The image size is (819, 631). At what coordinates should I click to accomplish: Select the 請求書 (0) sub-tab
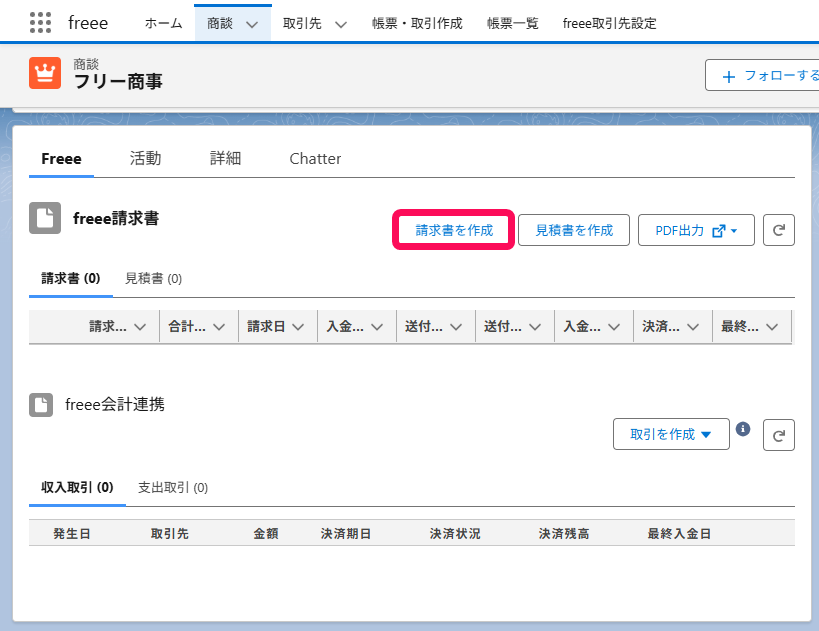(71, 278)
